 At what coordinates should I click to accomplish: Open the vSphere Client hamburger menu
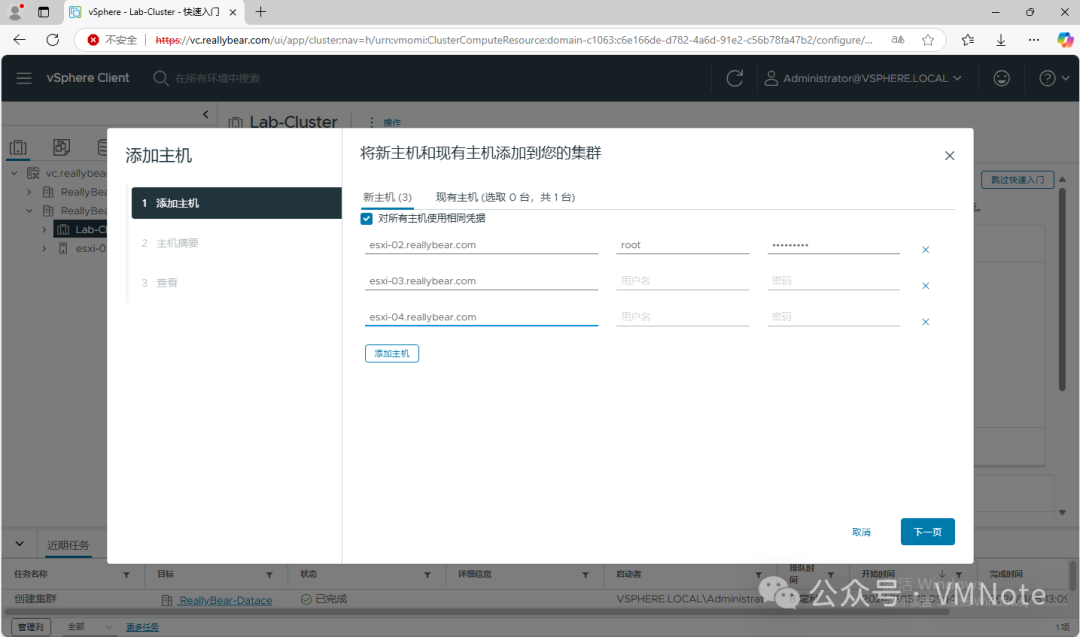tap(24, 78)
